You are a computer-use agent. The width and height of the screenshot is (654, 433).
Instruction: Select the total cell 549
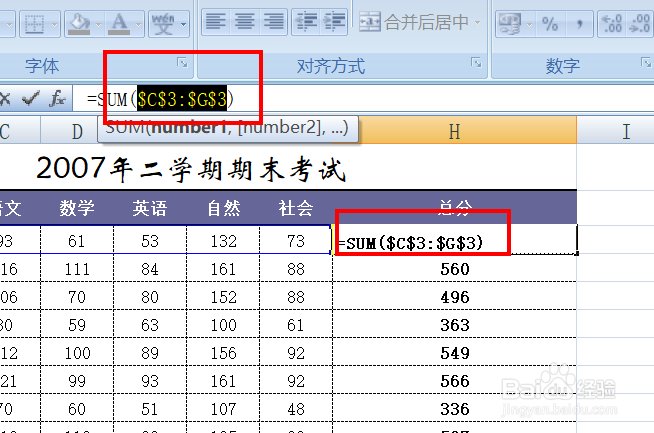pos(455,352)
